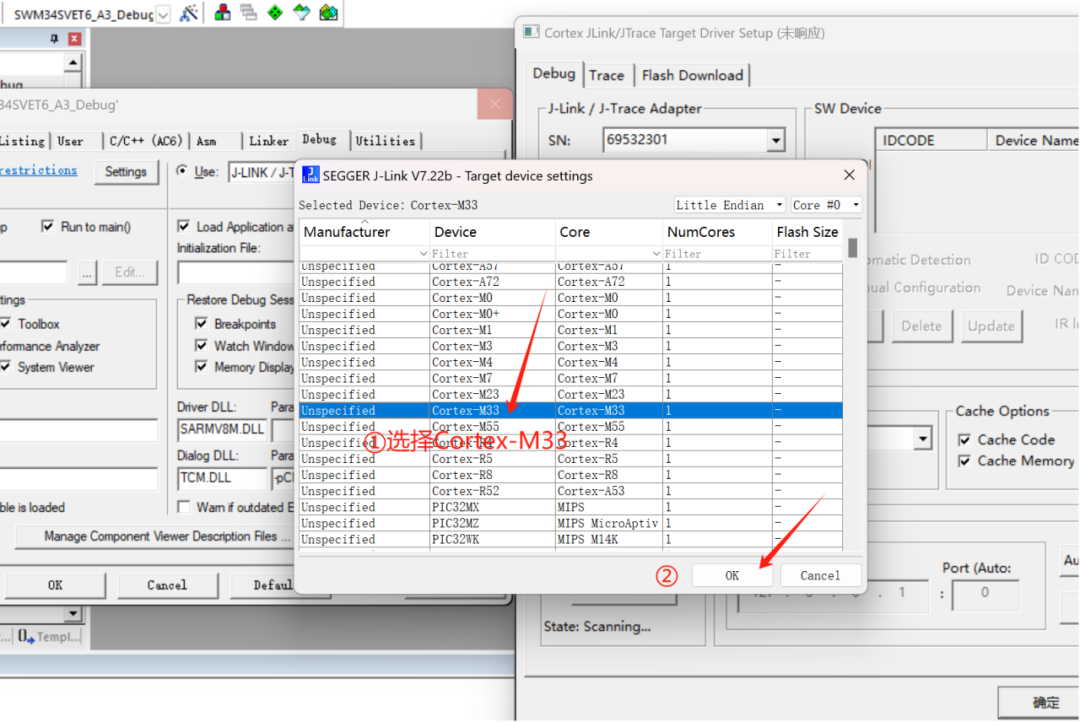1080x722 pixels.
Task: Open Core #0 dropdown
Action: click(x=825, y=205)
